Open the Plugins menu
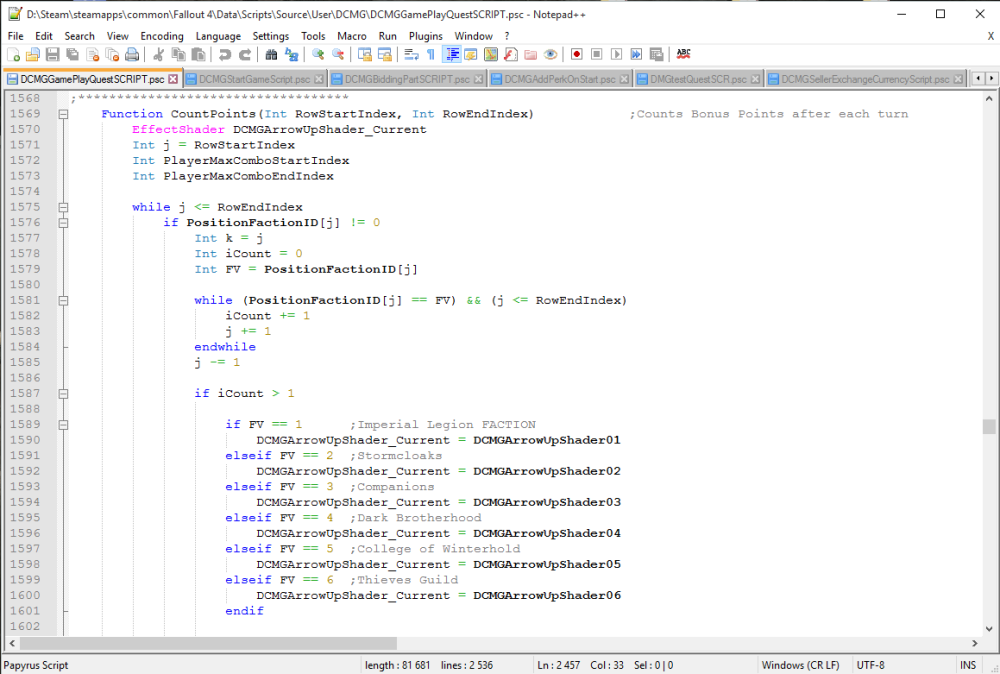This screenshot has height=674, width=1000. click(425, 36)
